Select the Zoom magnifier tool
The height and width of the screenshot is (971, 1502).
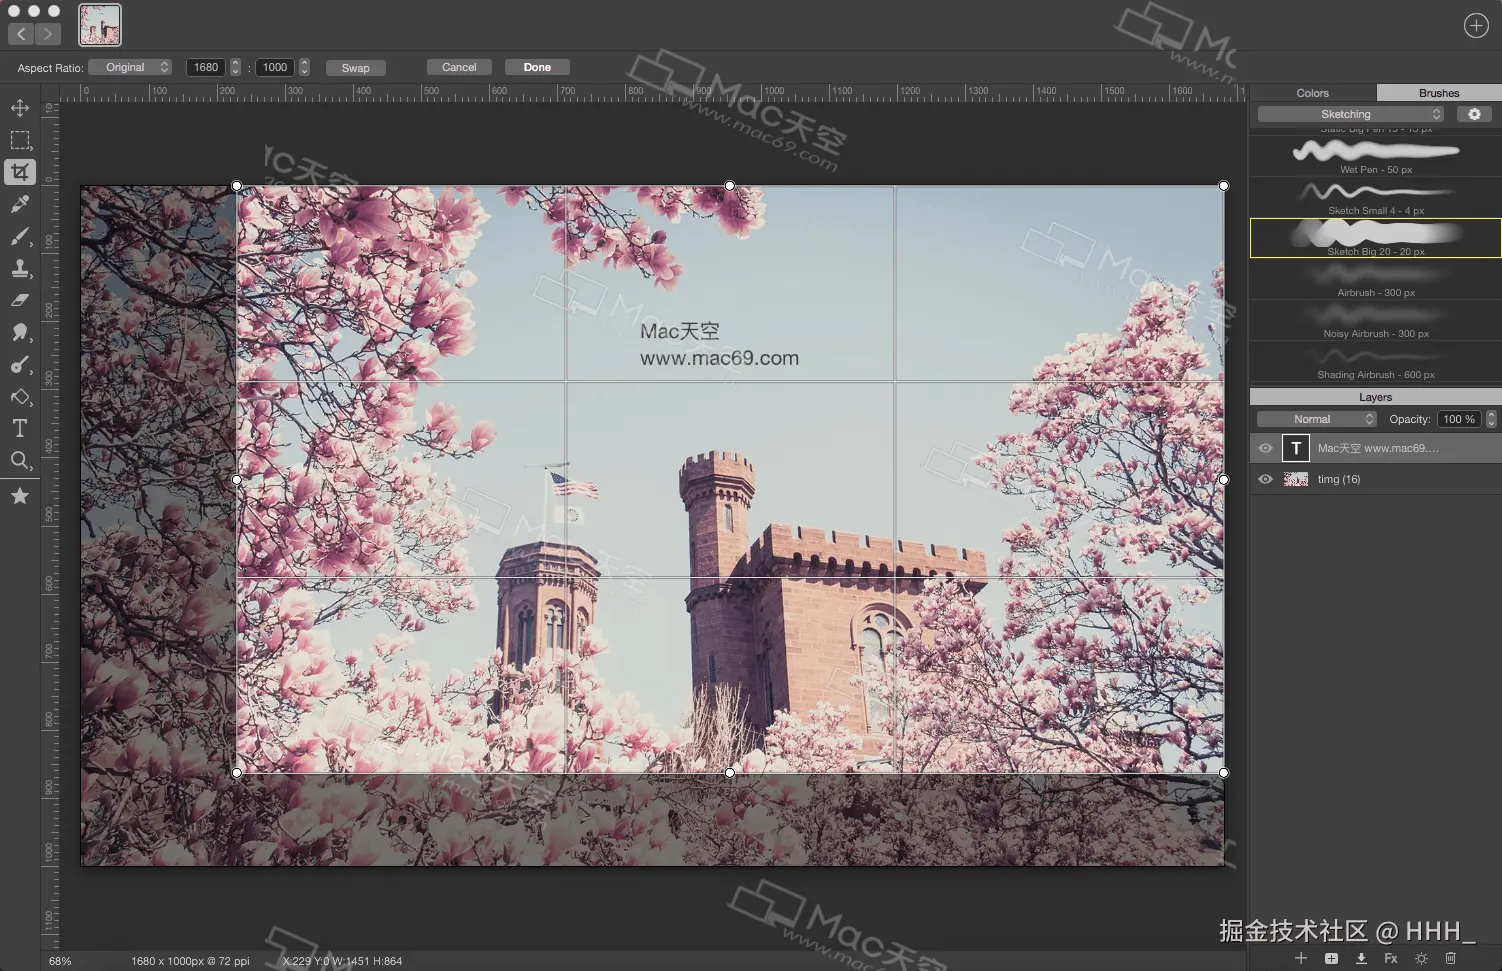pos(20,461)
